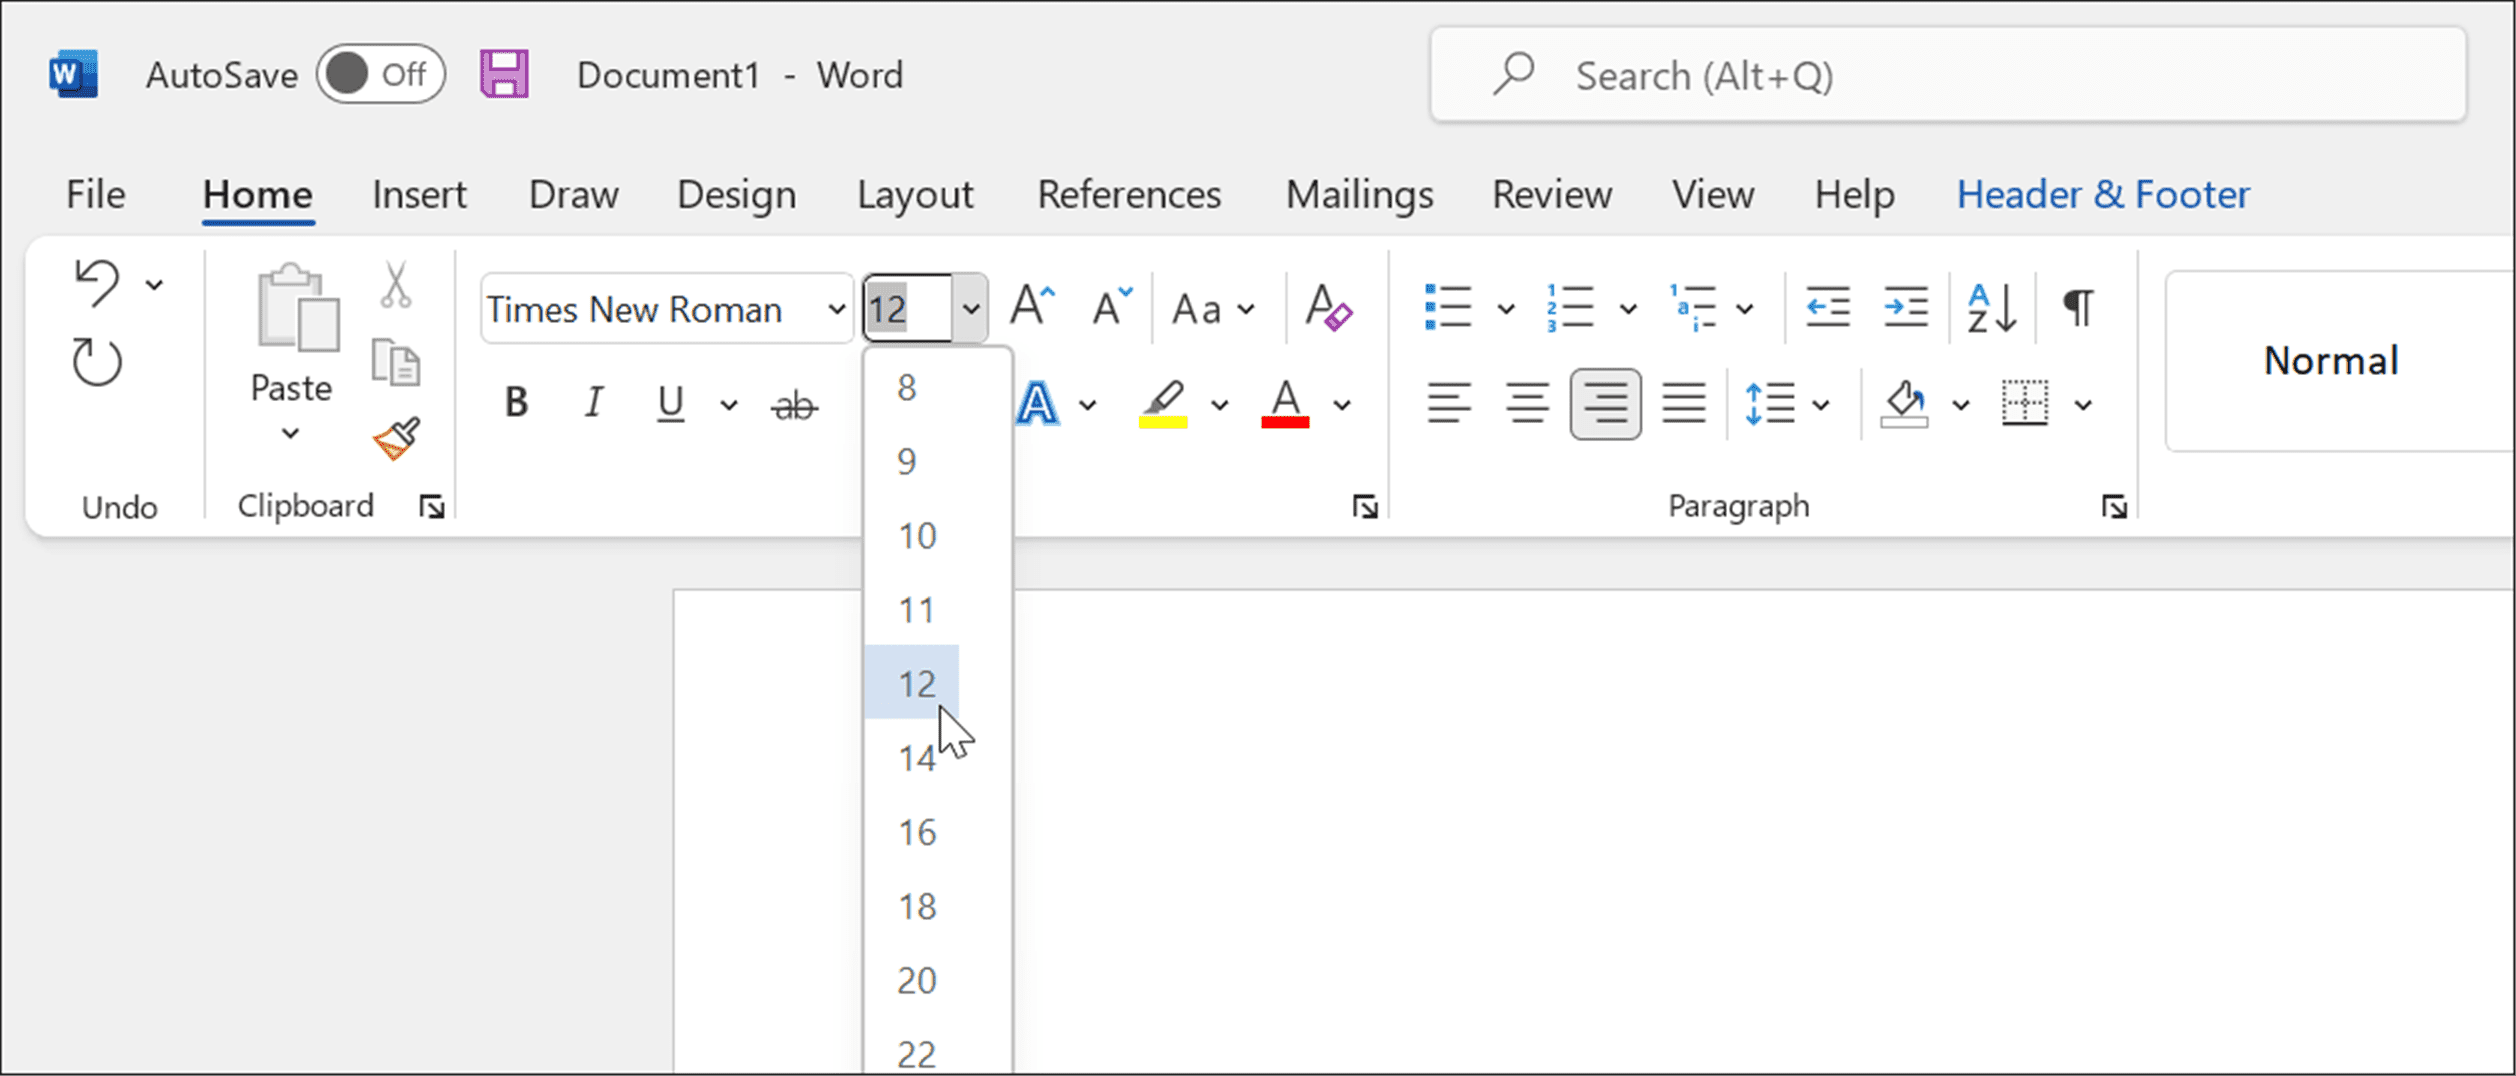This screenshot has height=1076, width=2516.
Task: Open the Clipboard dialog launcher
Action: coord(432,506)
